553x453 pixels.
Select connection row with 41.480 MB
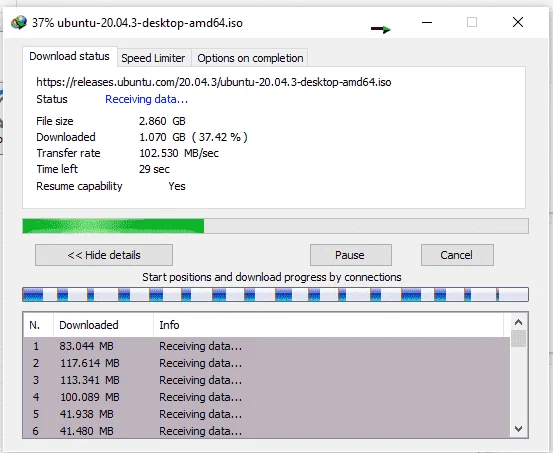267,431
